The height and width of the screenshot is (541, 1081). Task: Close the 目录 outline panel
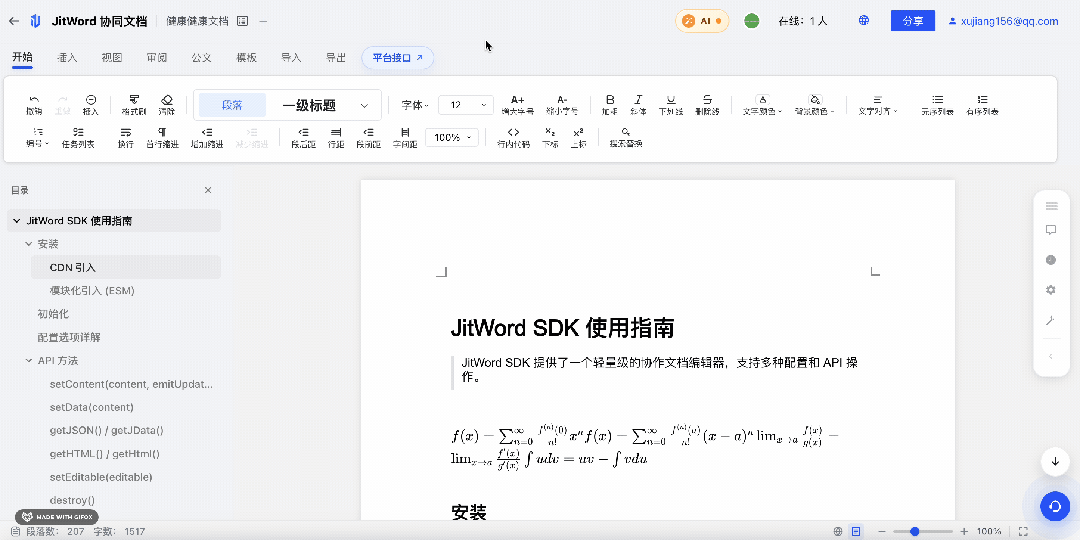coord(208,190)
